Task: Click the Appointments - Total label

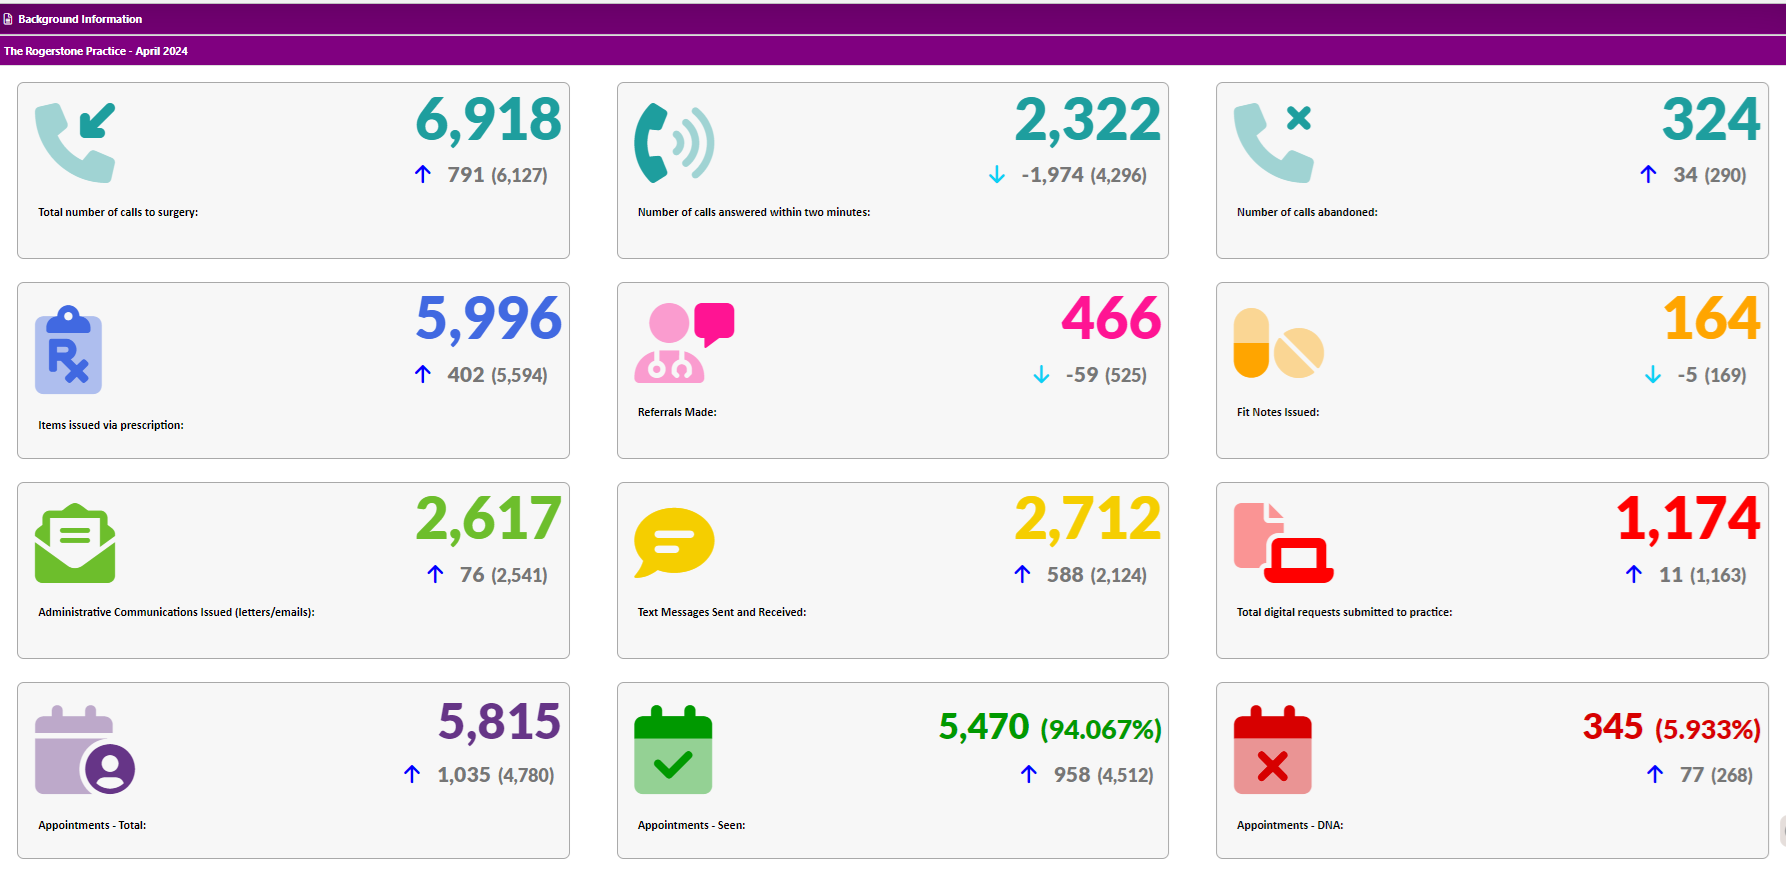Action: 92,825
